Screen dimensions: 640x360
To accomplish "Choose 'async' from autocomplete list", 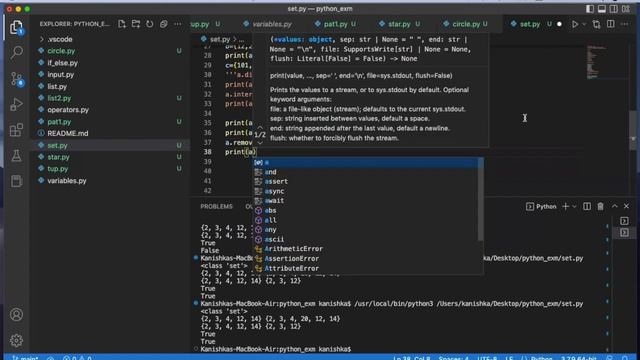I will (x=367, y=191).
